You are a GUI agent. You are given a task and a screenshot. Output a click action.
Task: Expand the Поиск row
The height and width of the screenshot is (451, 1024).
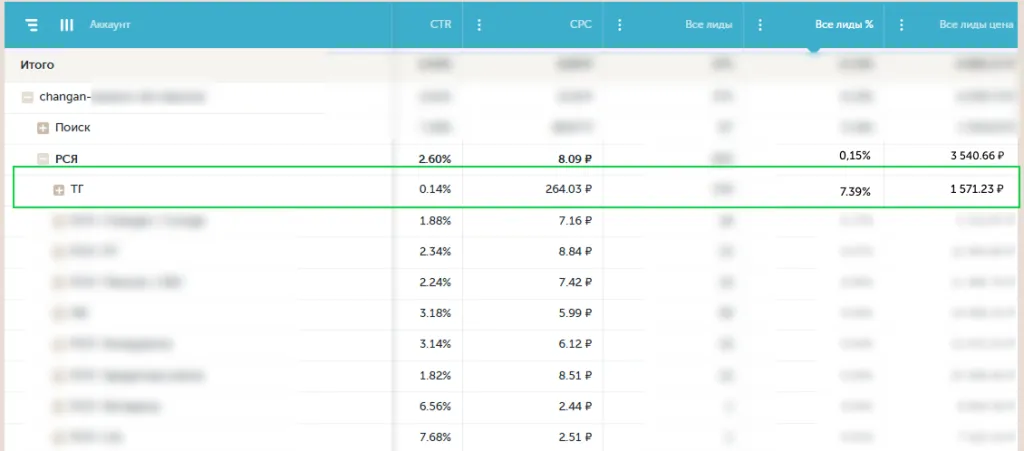click(x=43, y=128)
